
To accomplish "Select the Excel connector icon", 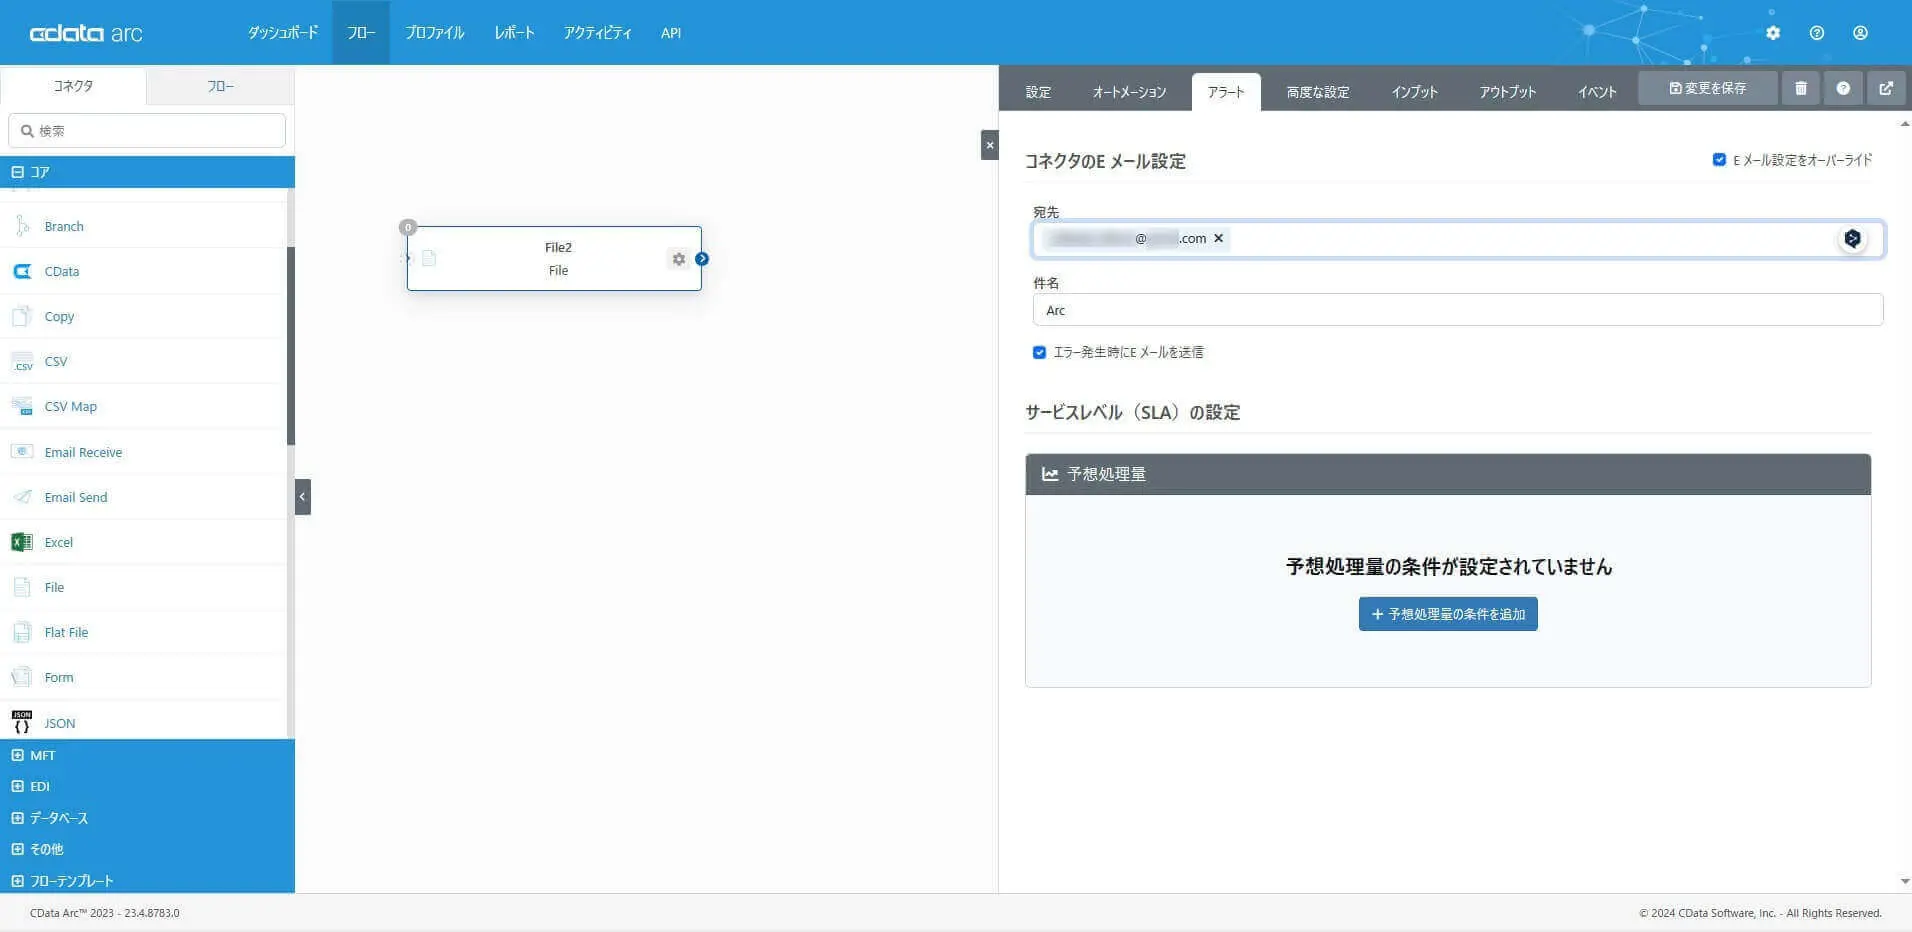I will point(22,542).
